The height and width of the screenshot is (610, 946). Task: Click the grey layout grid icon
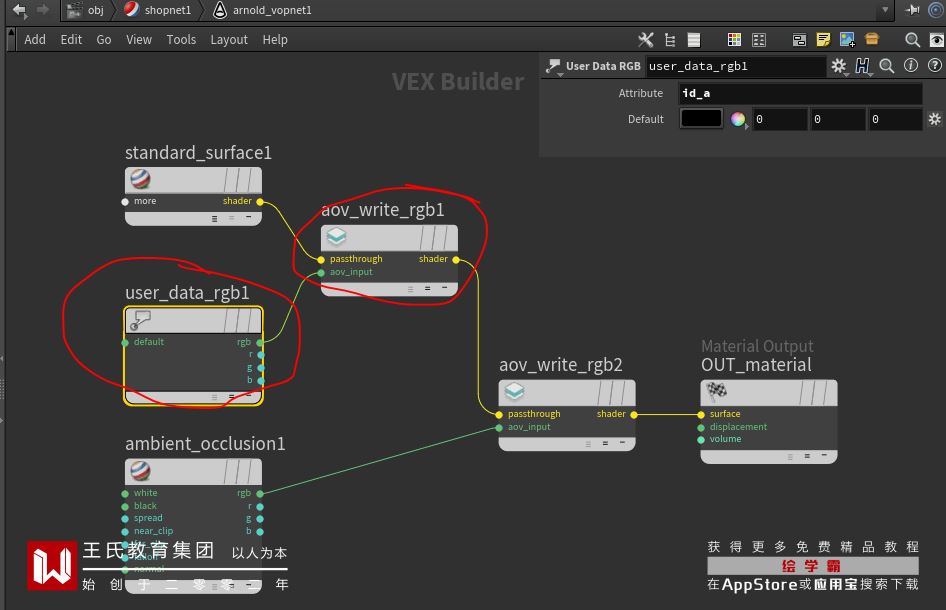click(x=759, y=40)
